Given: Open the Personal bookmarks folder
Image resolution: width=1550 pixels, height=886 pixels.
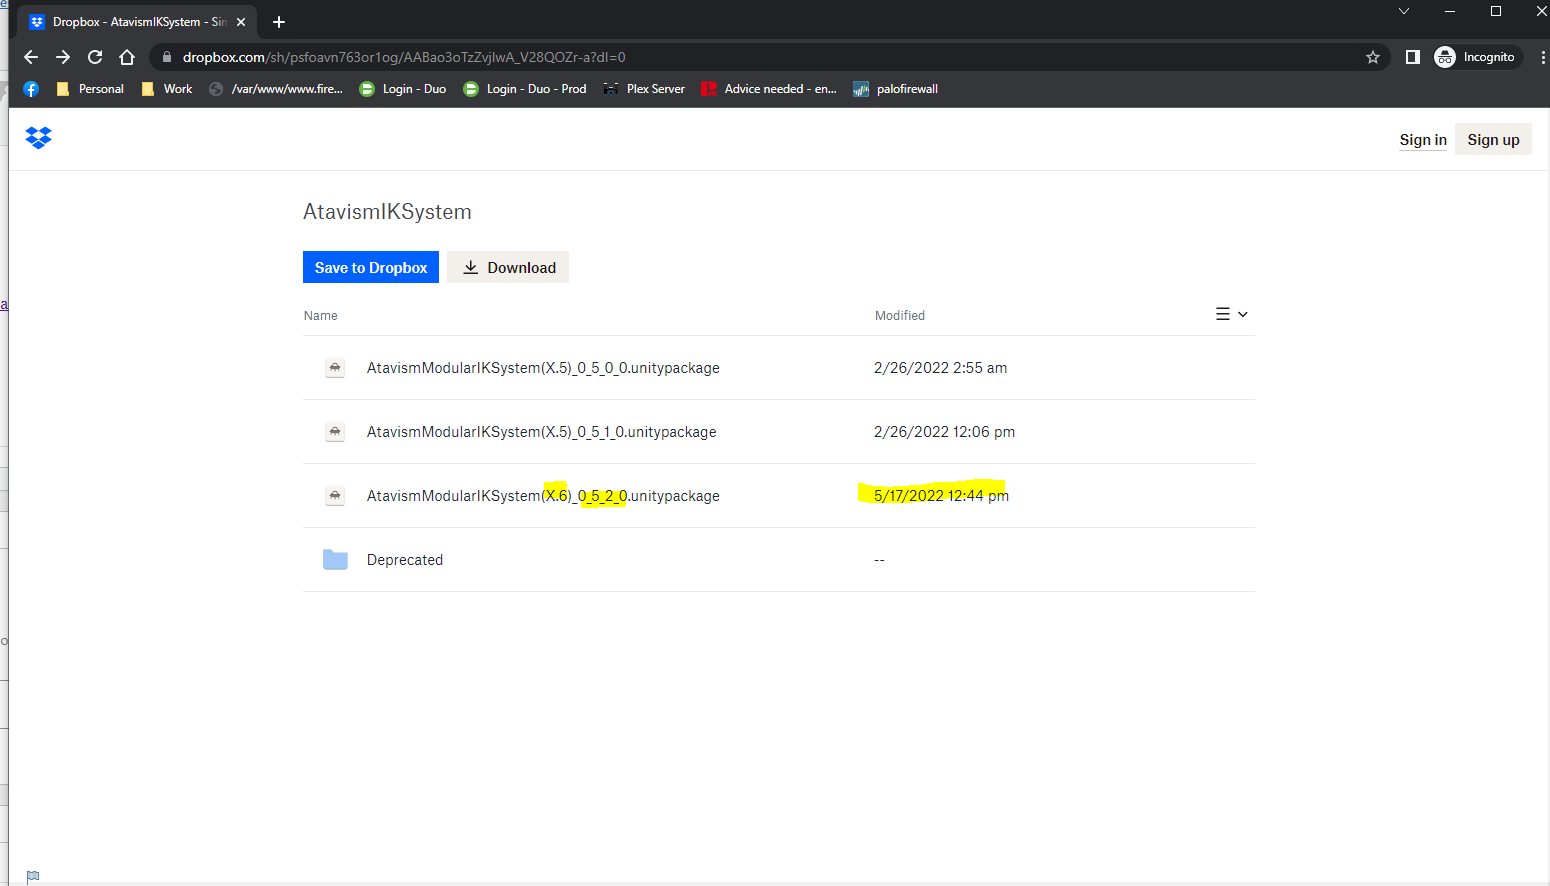Looking at the screenshot, I should click(91, 89).
